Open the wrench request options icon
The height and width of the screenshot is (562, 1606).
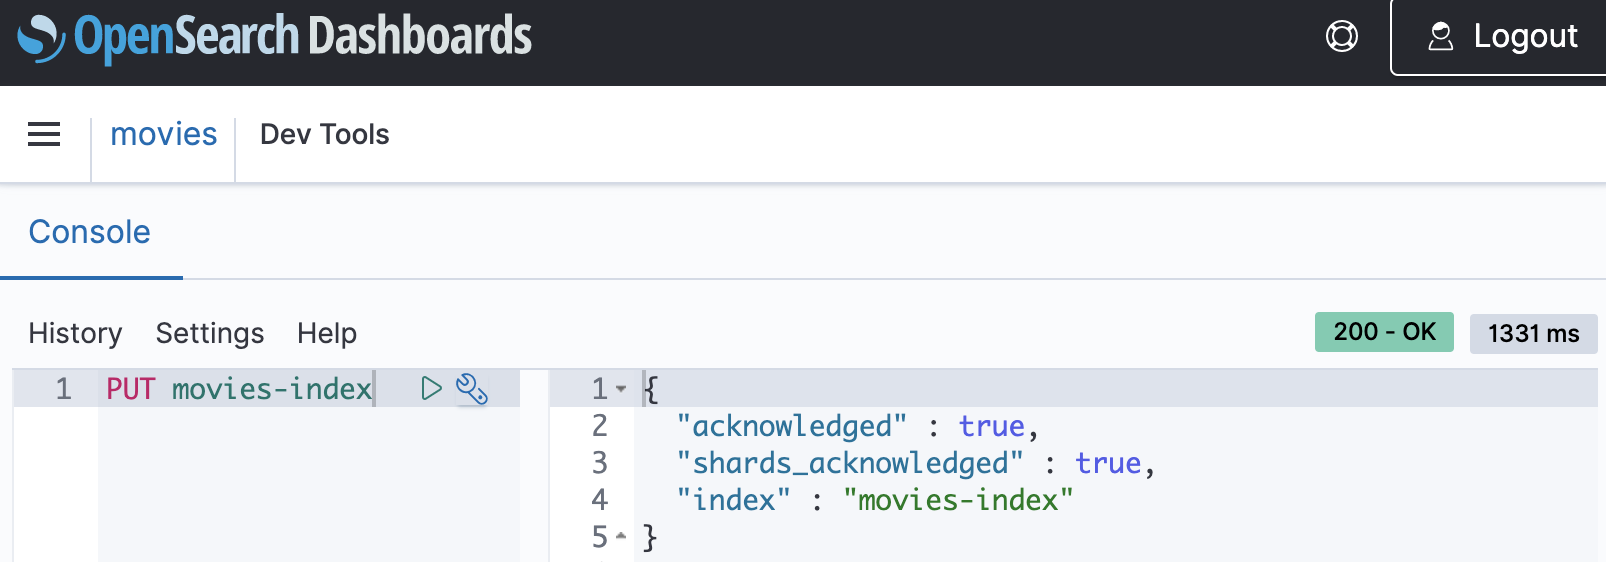[x=471, y=389]
